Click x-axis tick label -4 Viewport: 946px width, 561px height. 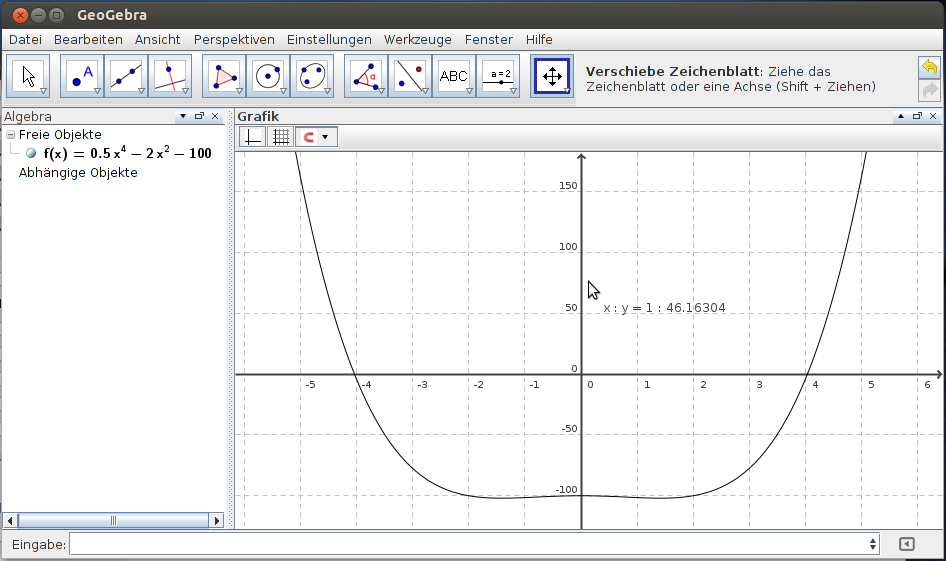366,384
